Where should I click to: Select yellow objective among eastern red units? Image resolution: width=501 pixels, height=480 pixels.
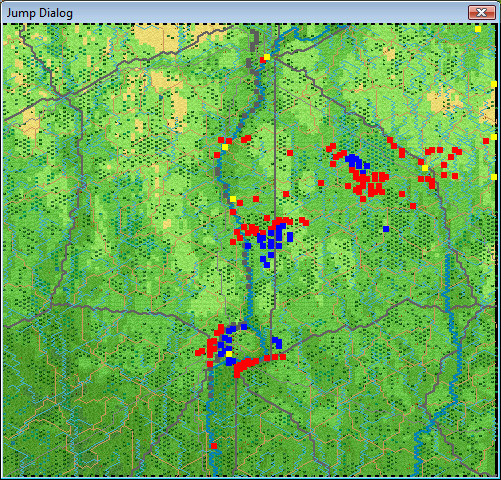(x=425, y=168)
